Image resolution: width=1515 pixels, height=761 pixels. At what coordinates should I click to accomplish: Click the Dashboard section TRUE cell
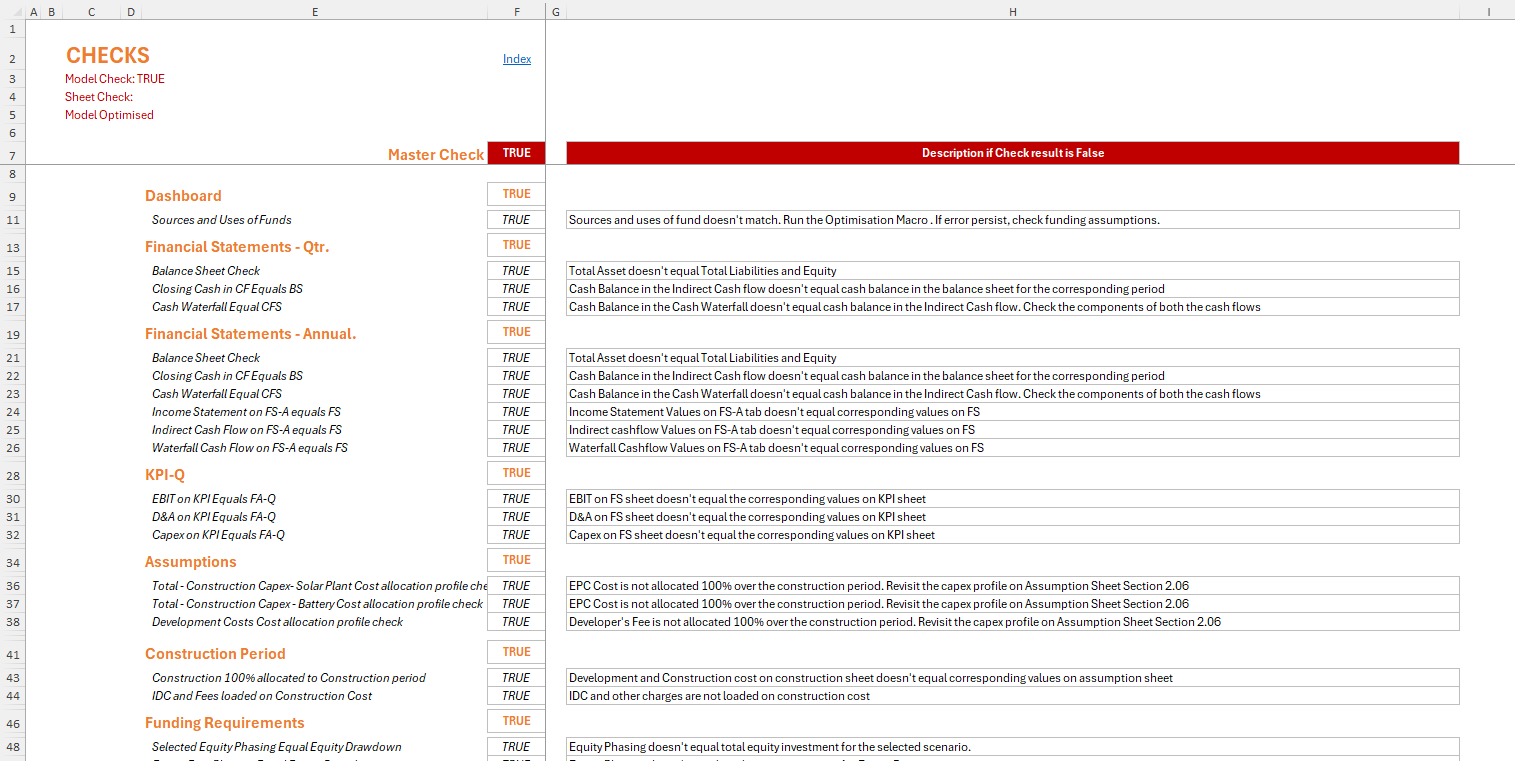(x=517, y=194)
